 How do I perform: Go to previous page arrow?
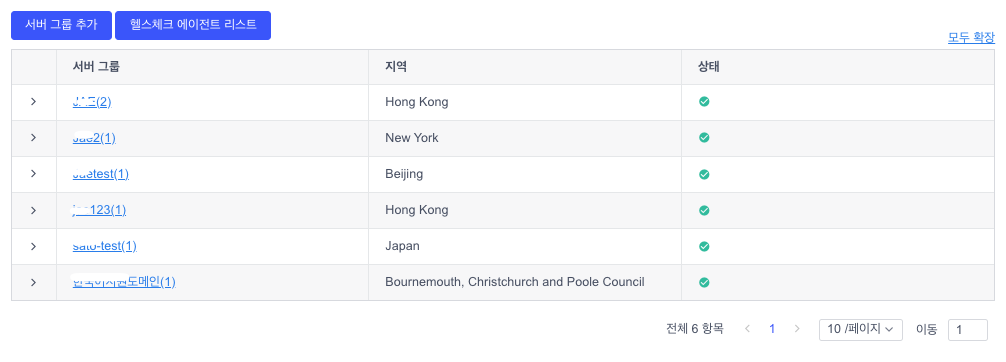pyautogui.click(x=747, y=329)
